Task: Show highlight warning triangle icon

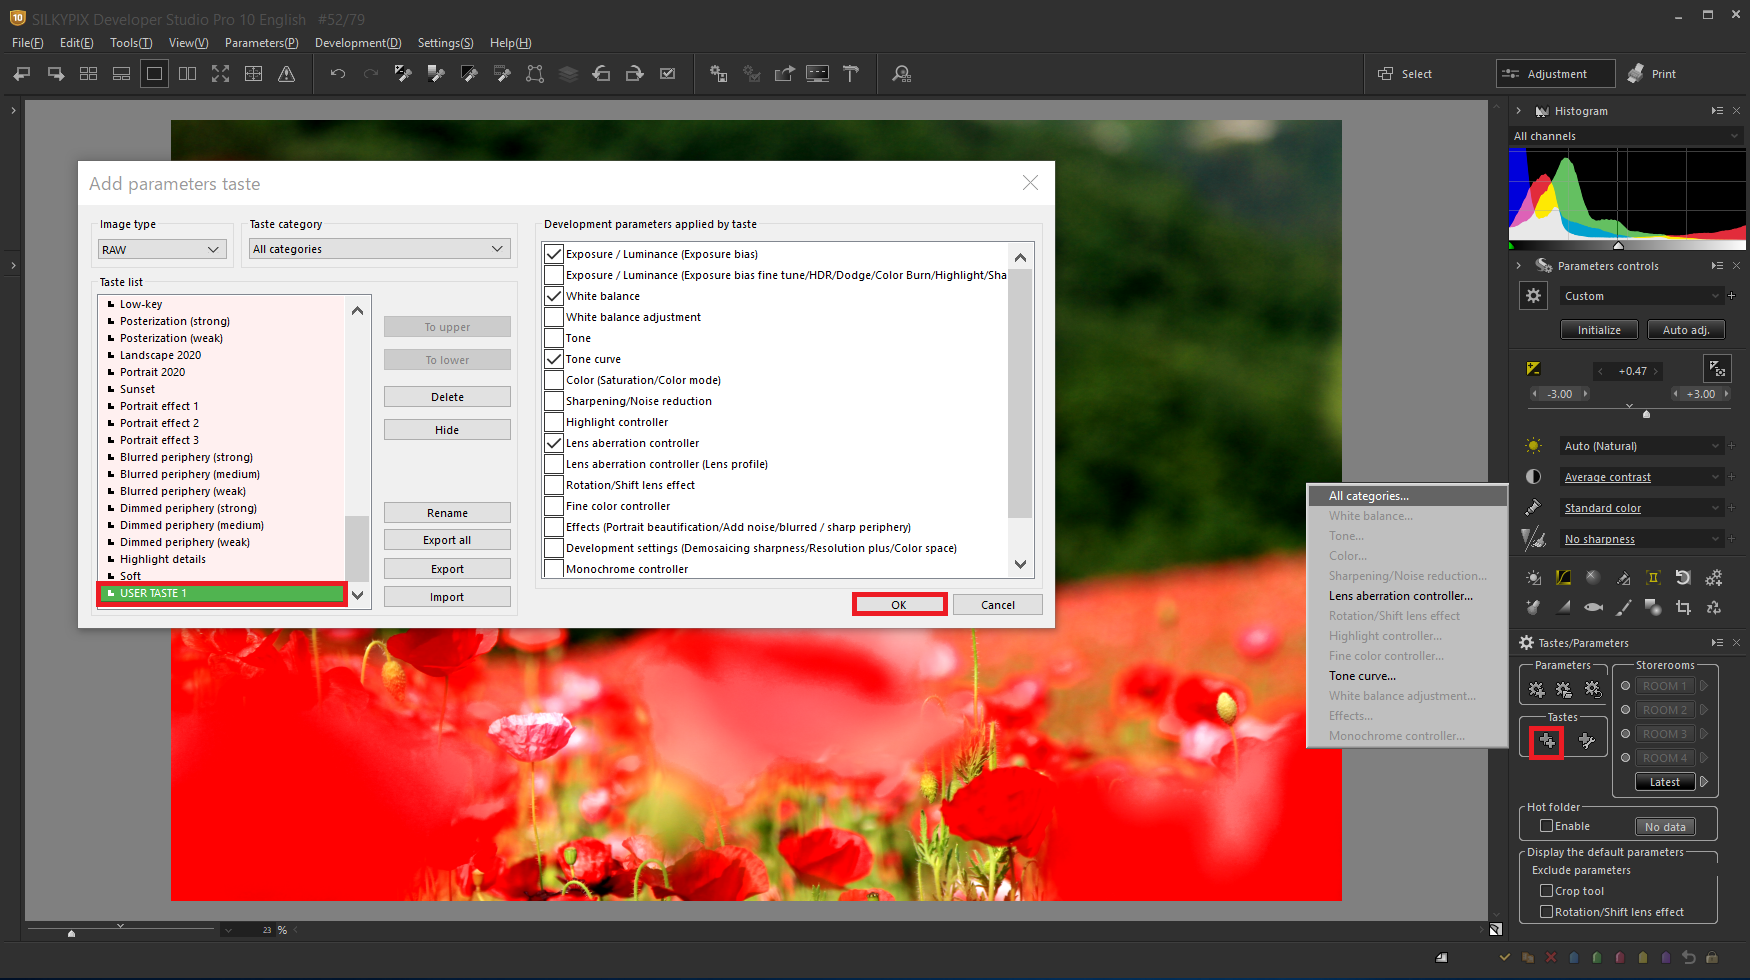Action: click(x=286, y=74)
